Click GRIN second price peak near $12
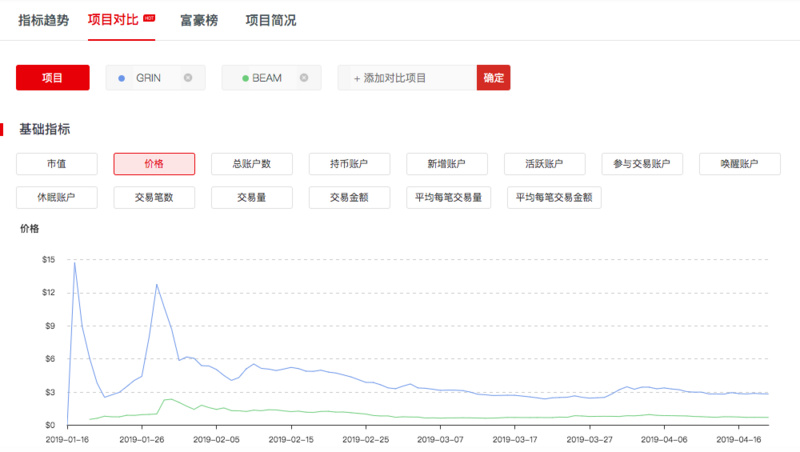 pyautogui.click(x=157, y=285)
